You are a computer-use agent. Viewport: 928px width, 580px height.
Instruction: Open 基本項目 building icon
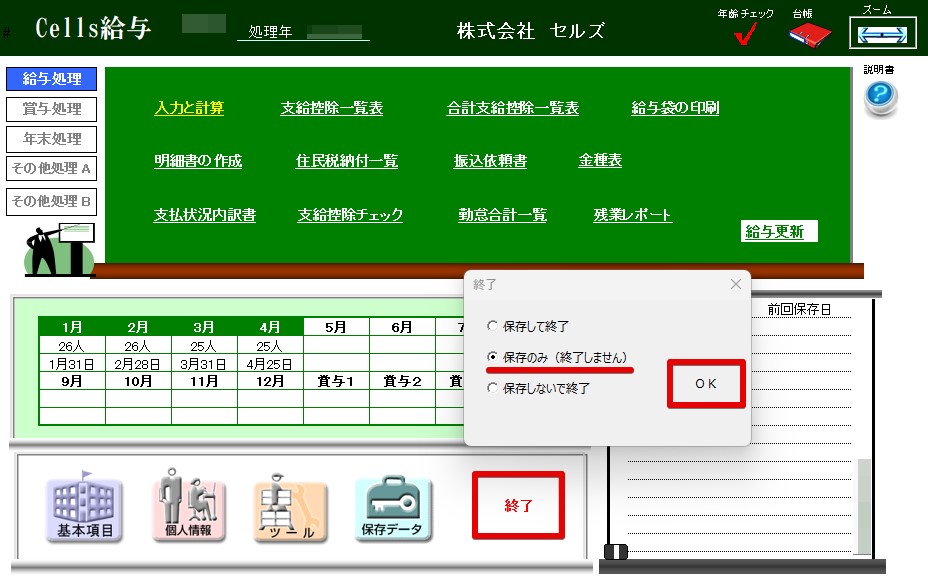pos(84,509)
